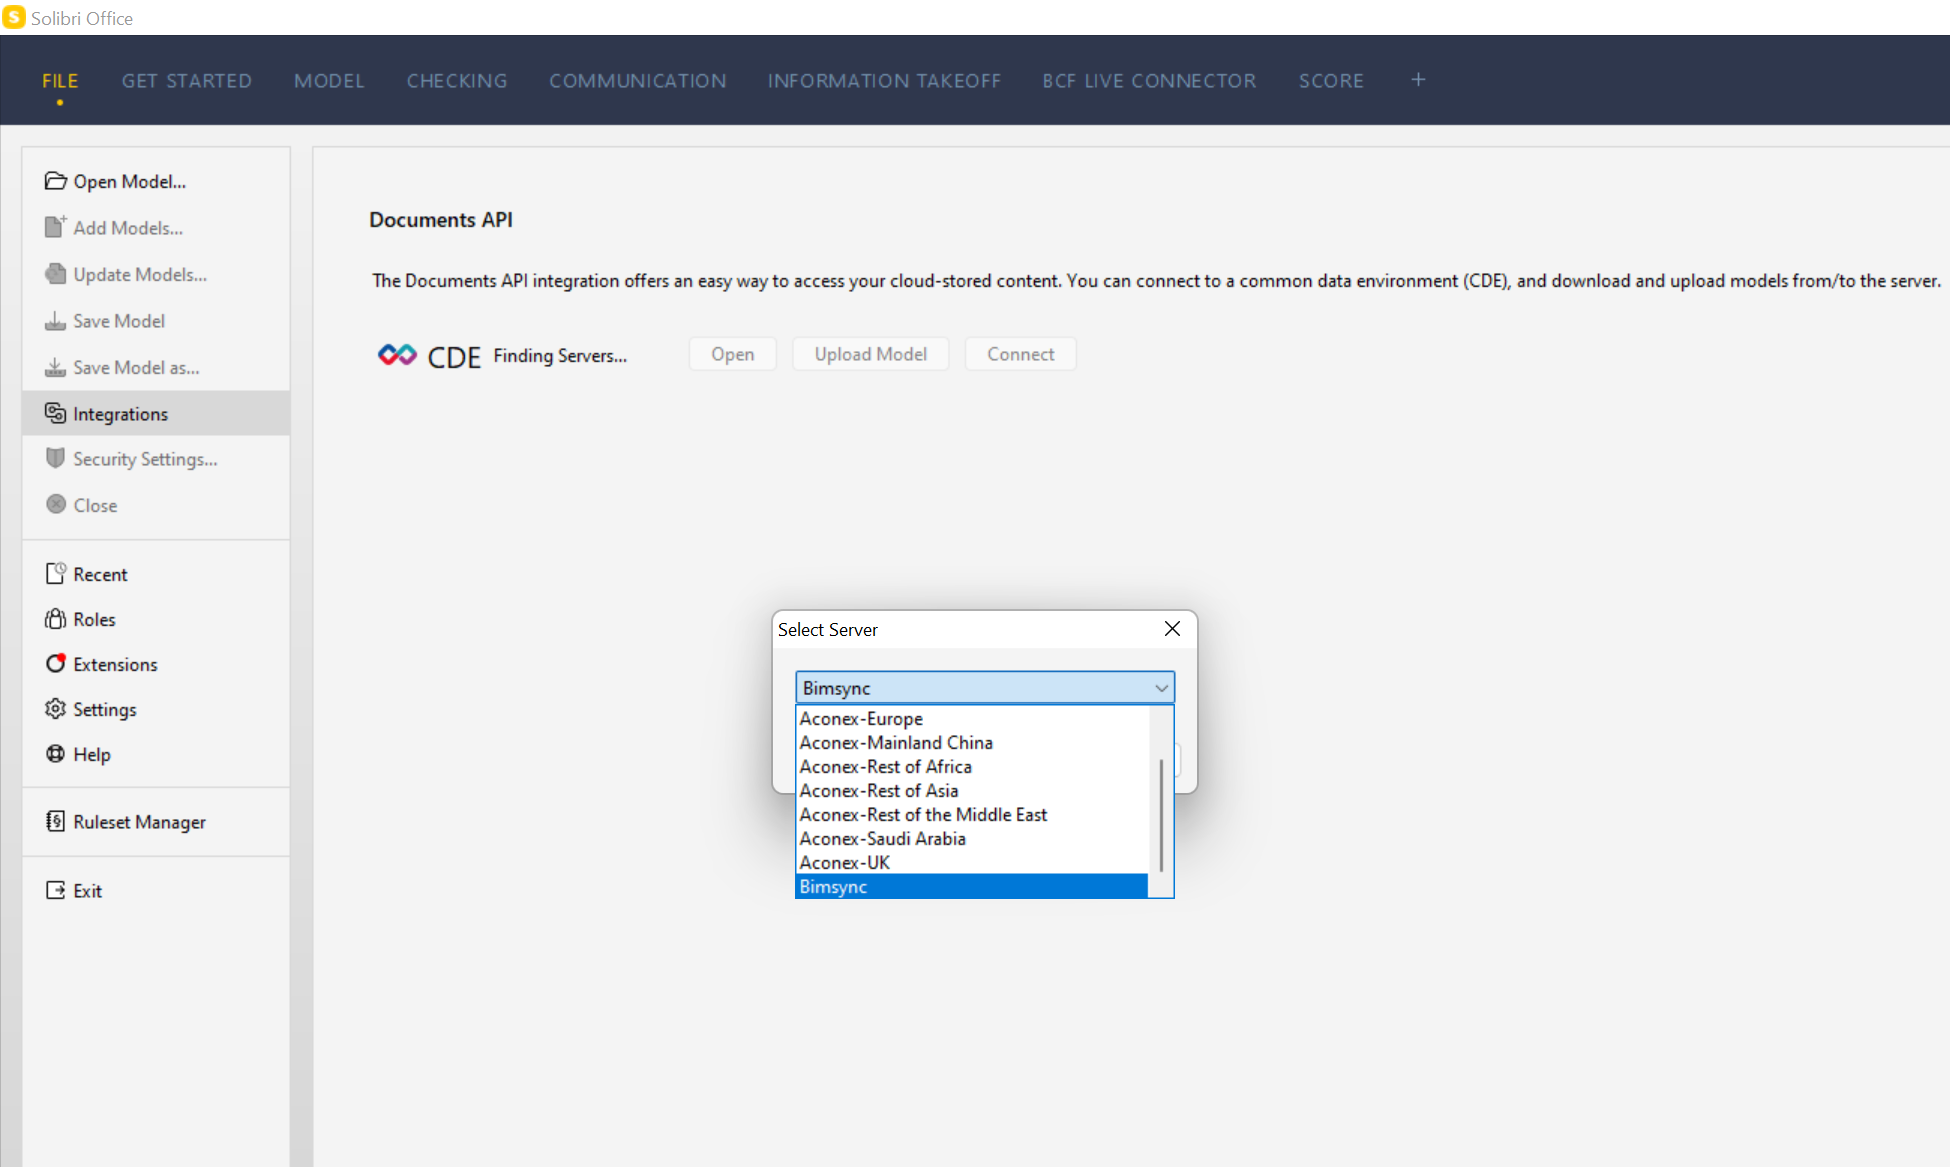Image resolution: width=1950 pixels, height=1167 pixels.
Task: Collapse the Bimsync server dropdown arrow
Action: [x=1161, y=688]
